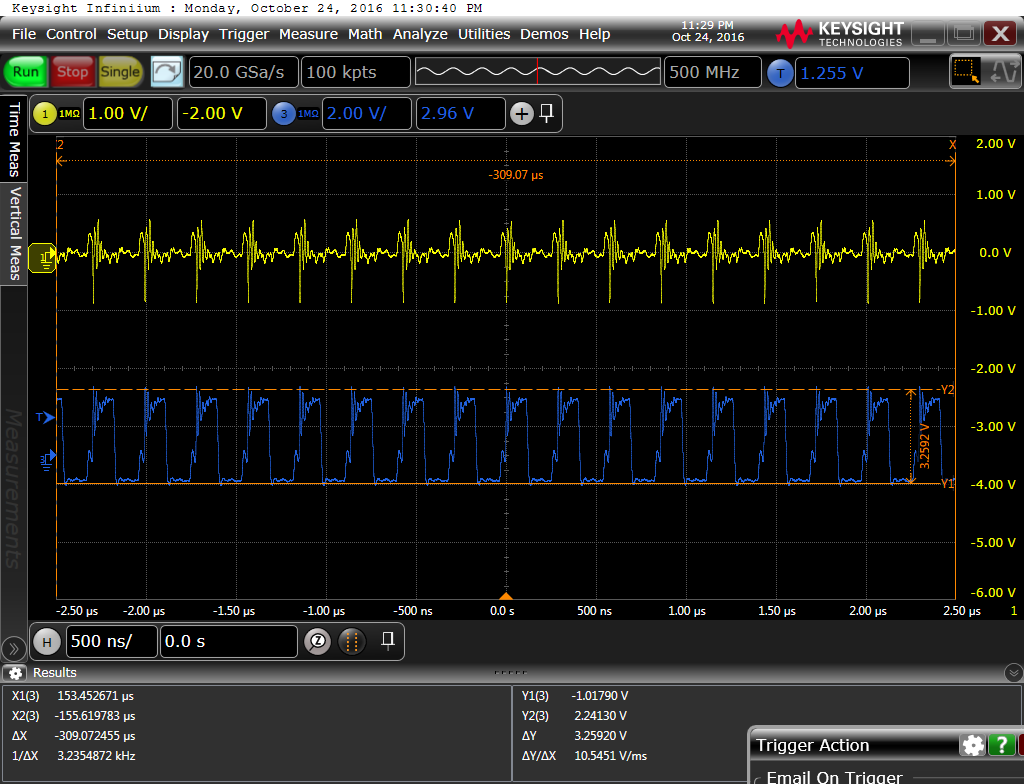The image size is (1024, 784).
Task: Click channel 3 offset 2.96 V field
Action: tap(460, 114)
